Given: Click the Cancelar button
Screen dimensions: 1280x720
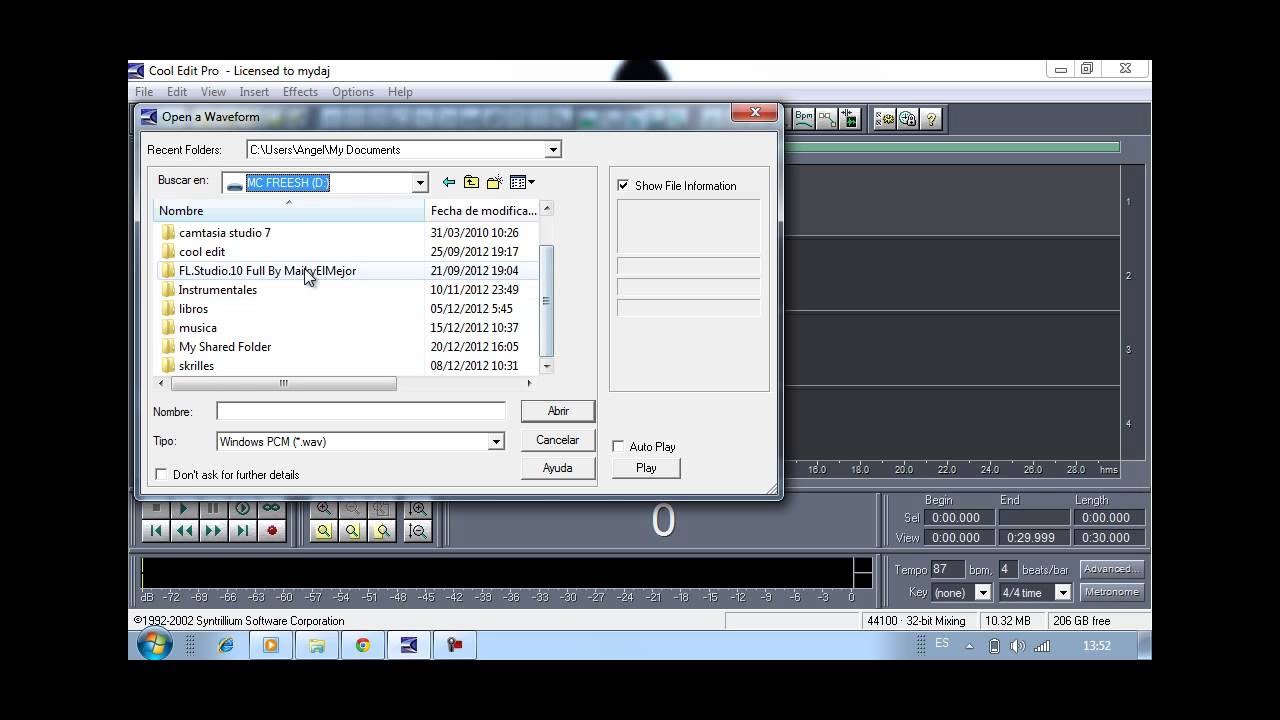Looking at the screenshot, I should 558,440.
